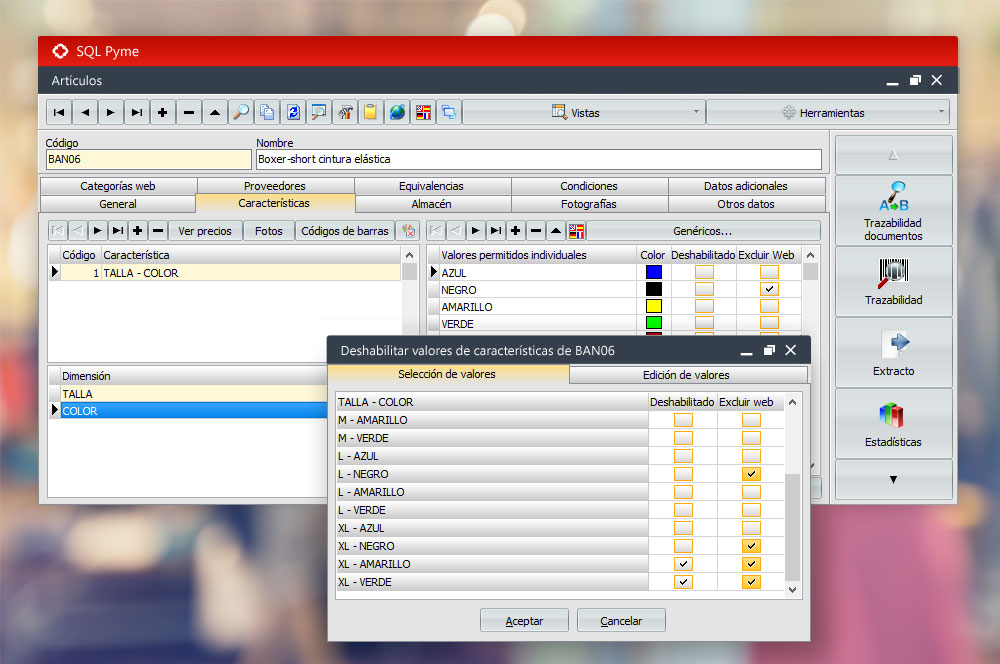Click the magnifier search icon in main toolbar
Image resolution: width=1000 pixels, height=664 pixels.
[x=241, y=113]
